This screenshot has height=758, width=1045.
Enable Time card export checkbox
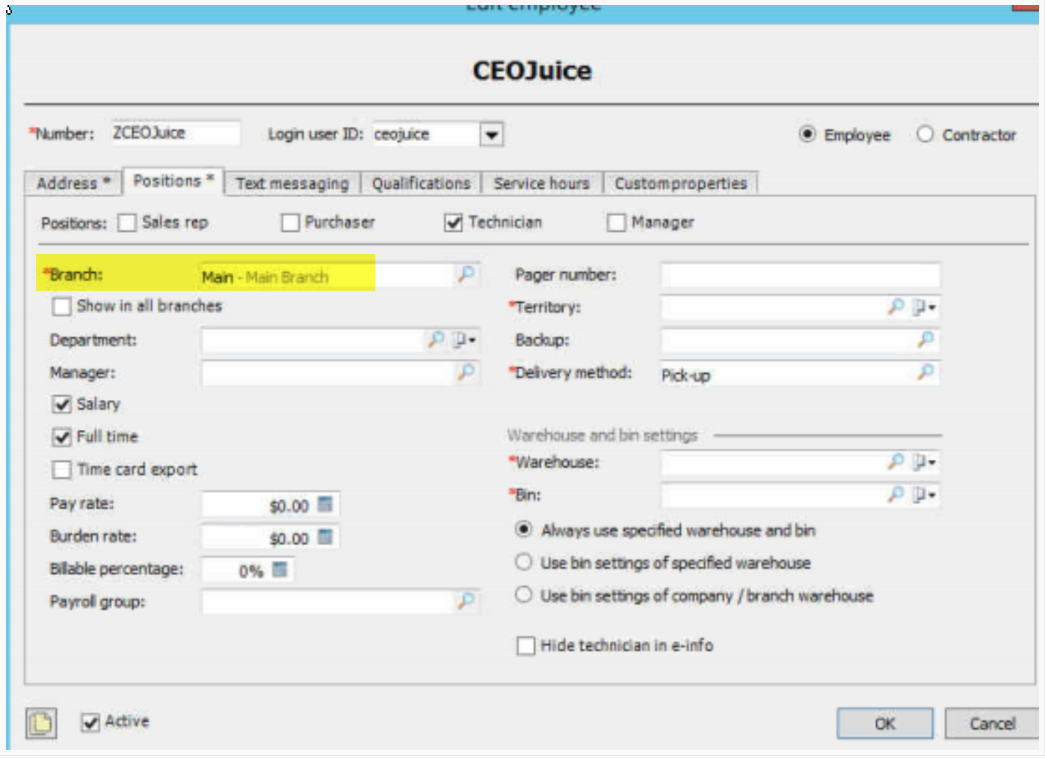coord(61,470)
